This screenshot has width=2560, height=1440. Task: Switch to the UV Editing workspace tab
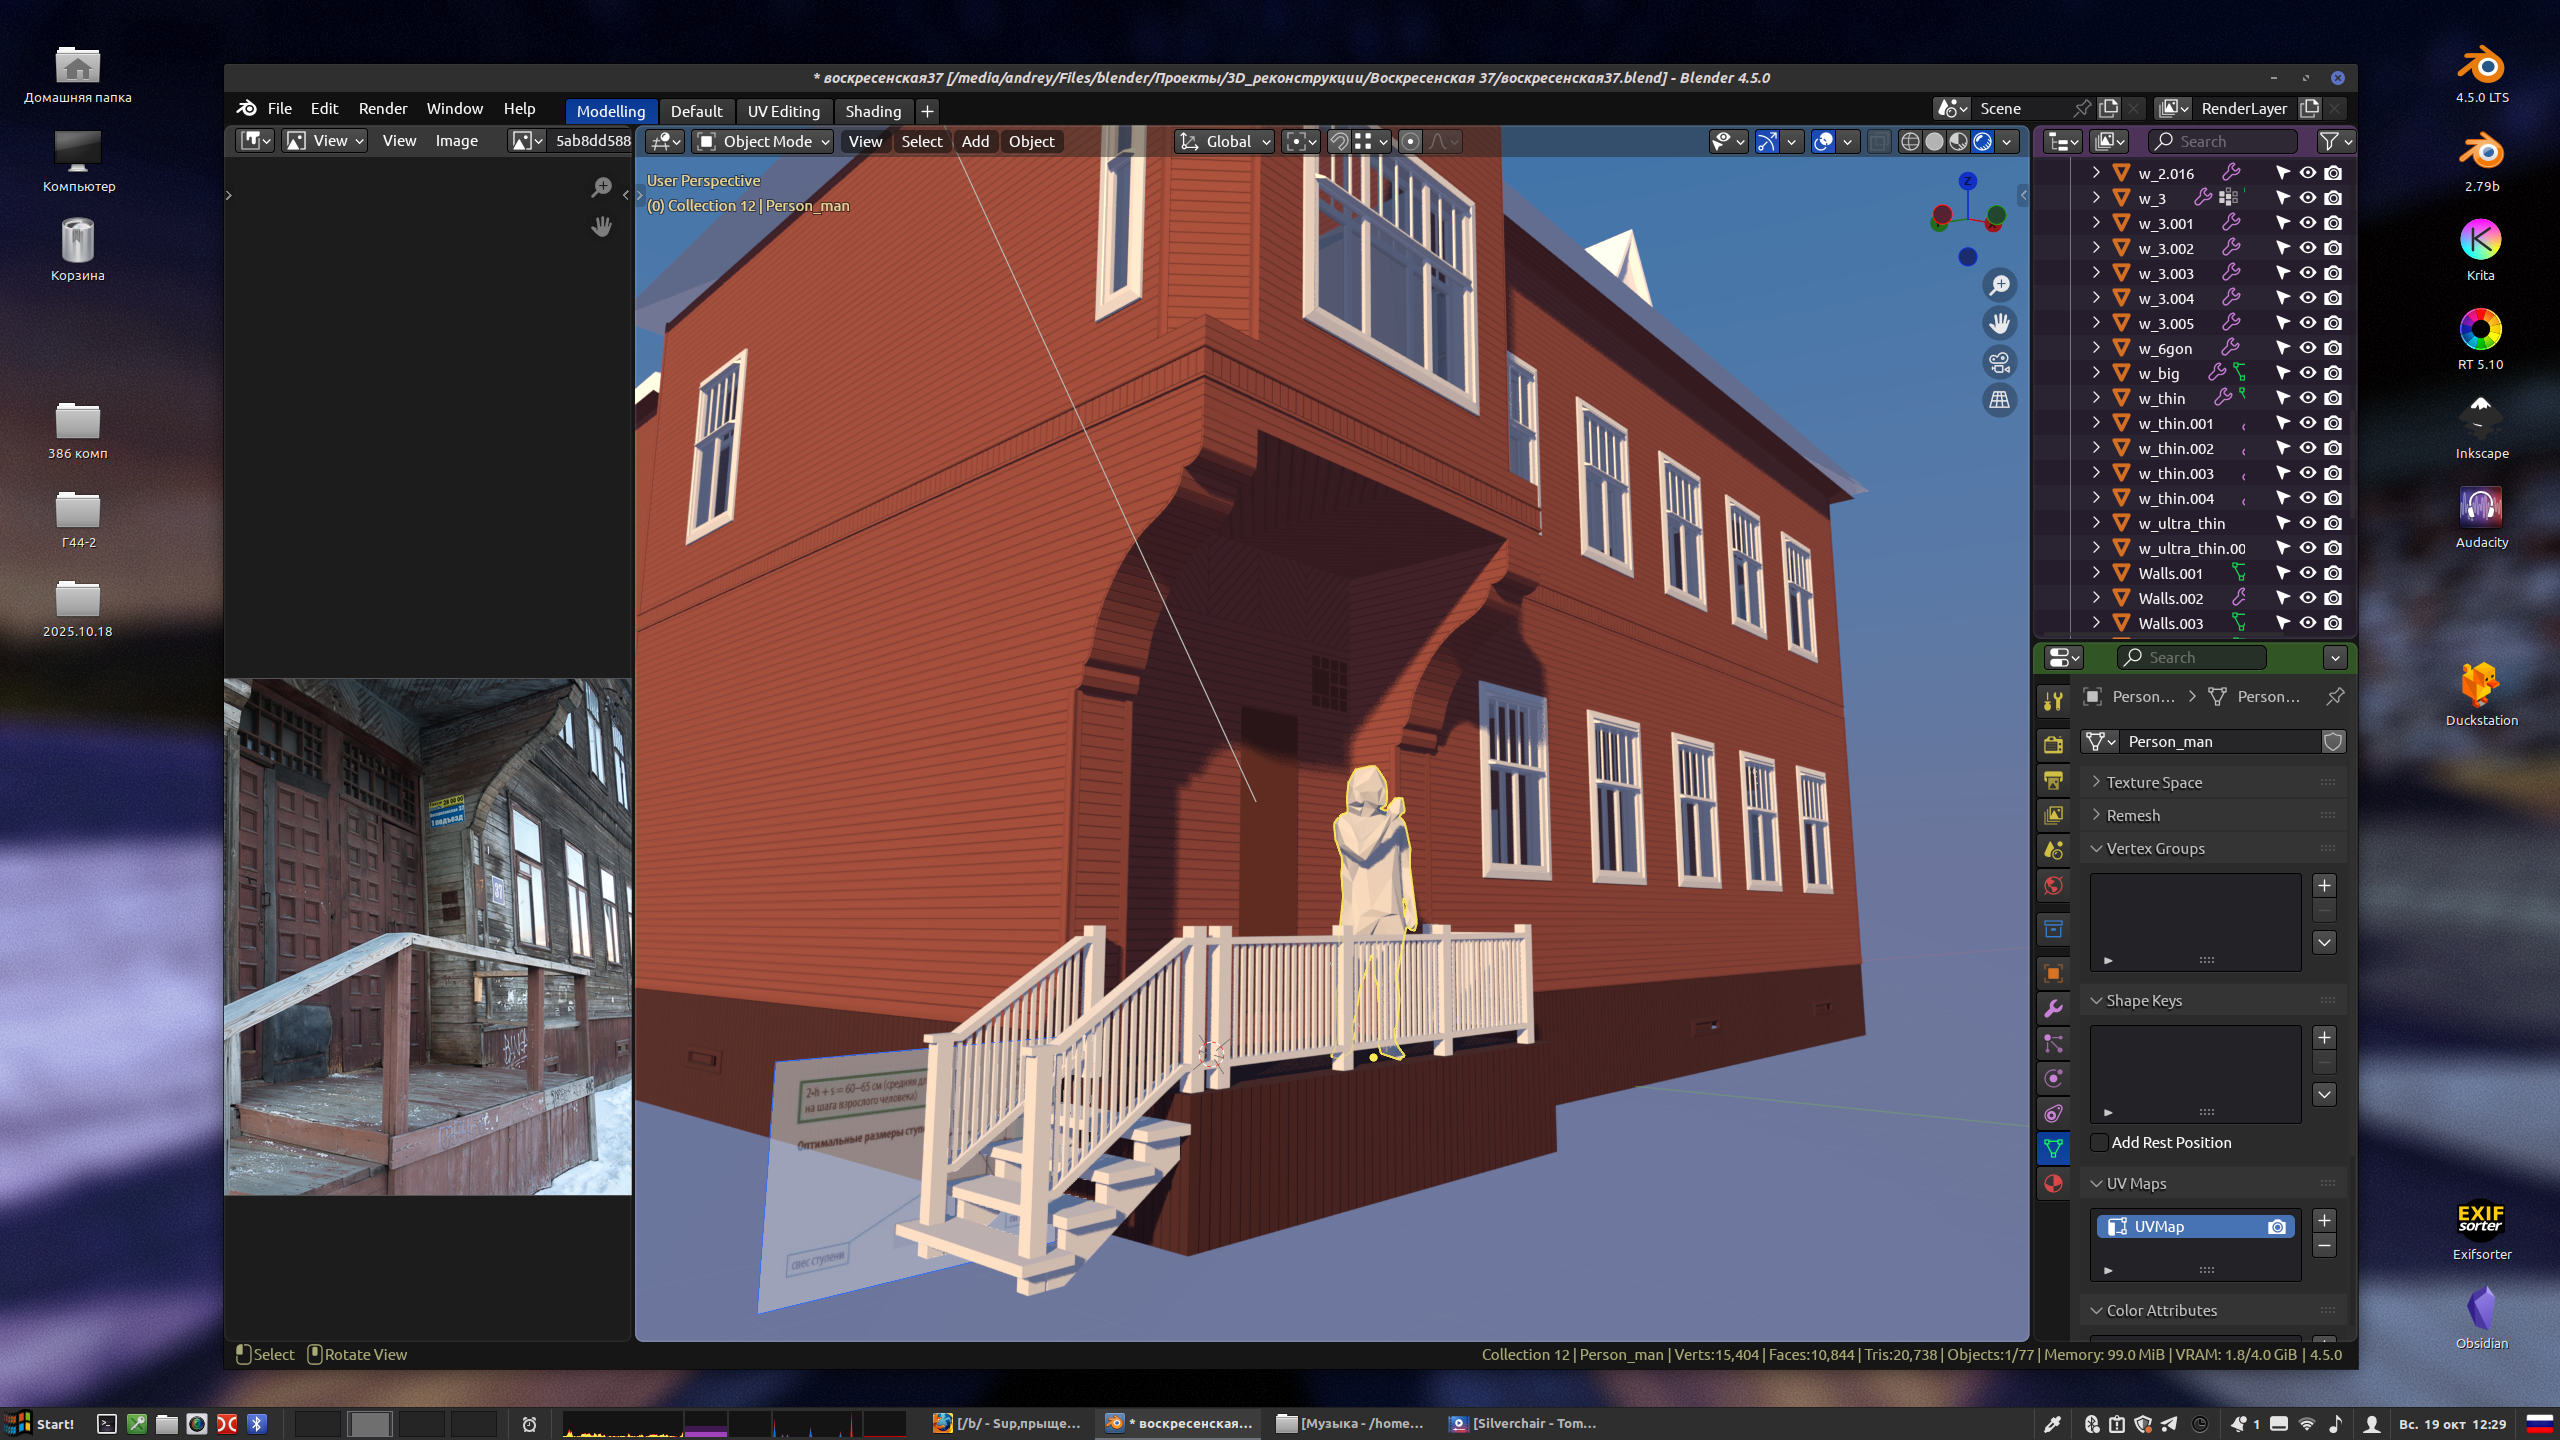tap(783, 111)
